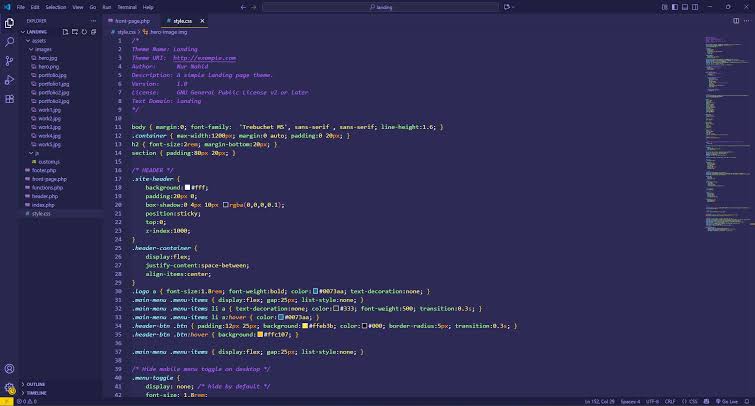Click the .hero-image img breadcrumb
Screen dimensions: 755x406
point(165,32)
